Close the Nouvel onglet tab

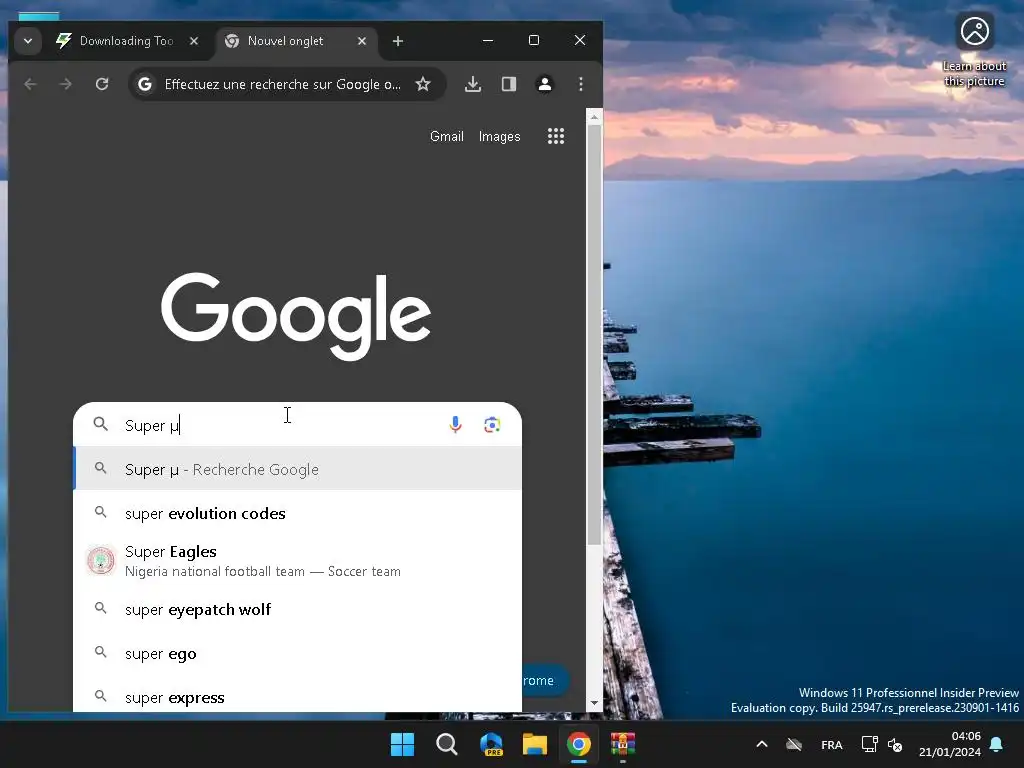tap(362, 41)
